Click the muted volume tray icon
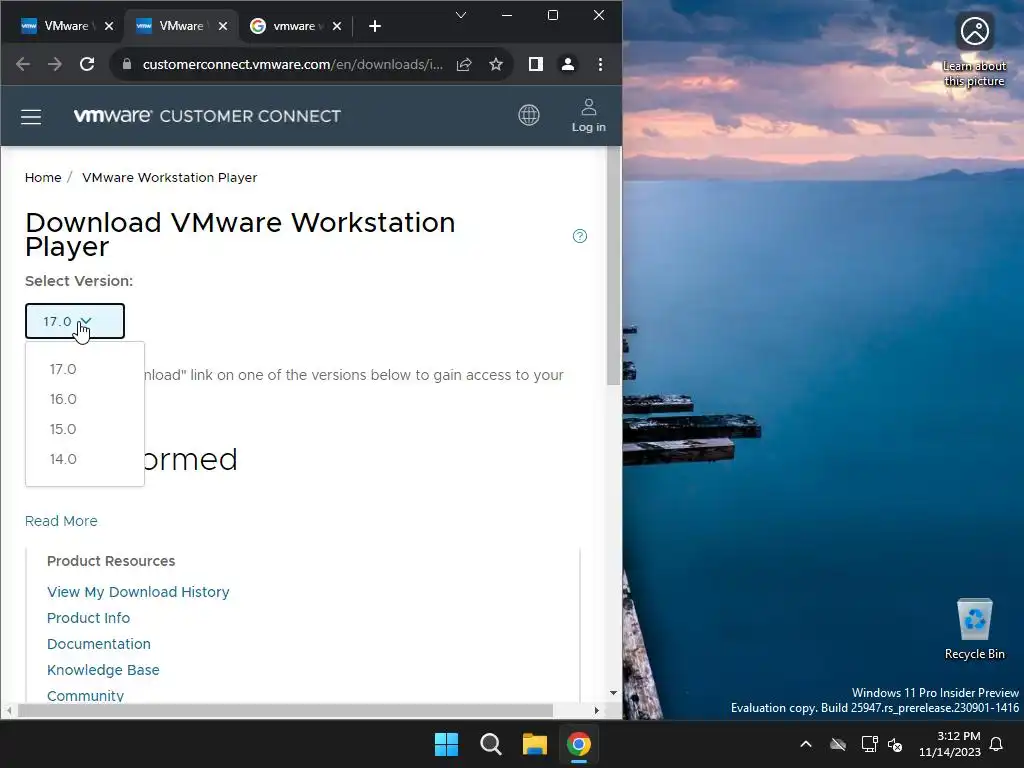 tap(895, 744)
